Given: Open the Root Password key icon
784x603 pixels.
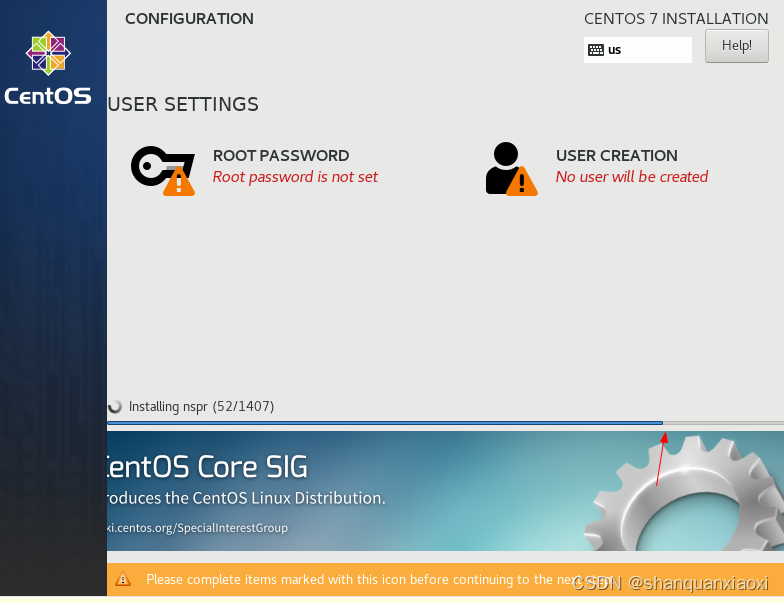Looking at the screenshot, I should (163, 170).
